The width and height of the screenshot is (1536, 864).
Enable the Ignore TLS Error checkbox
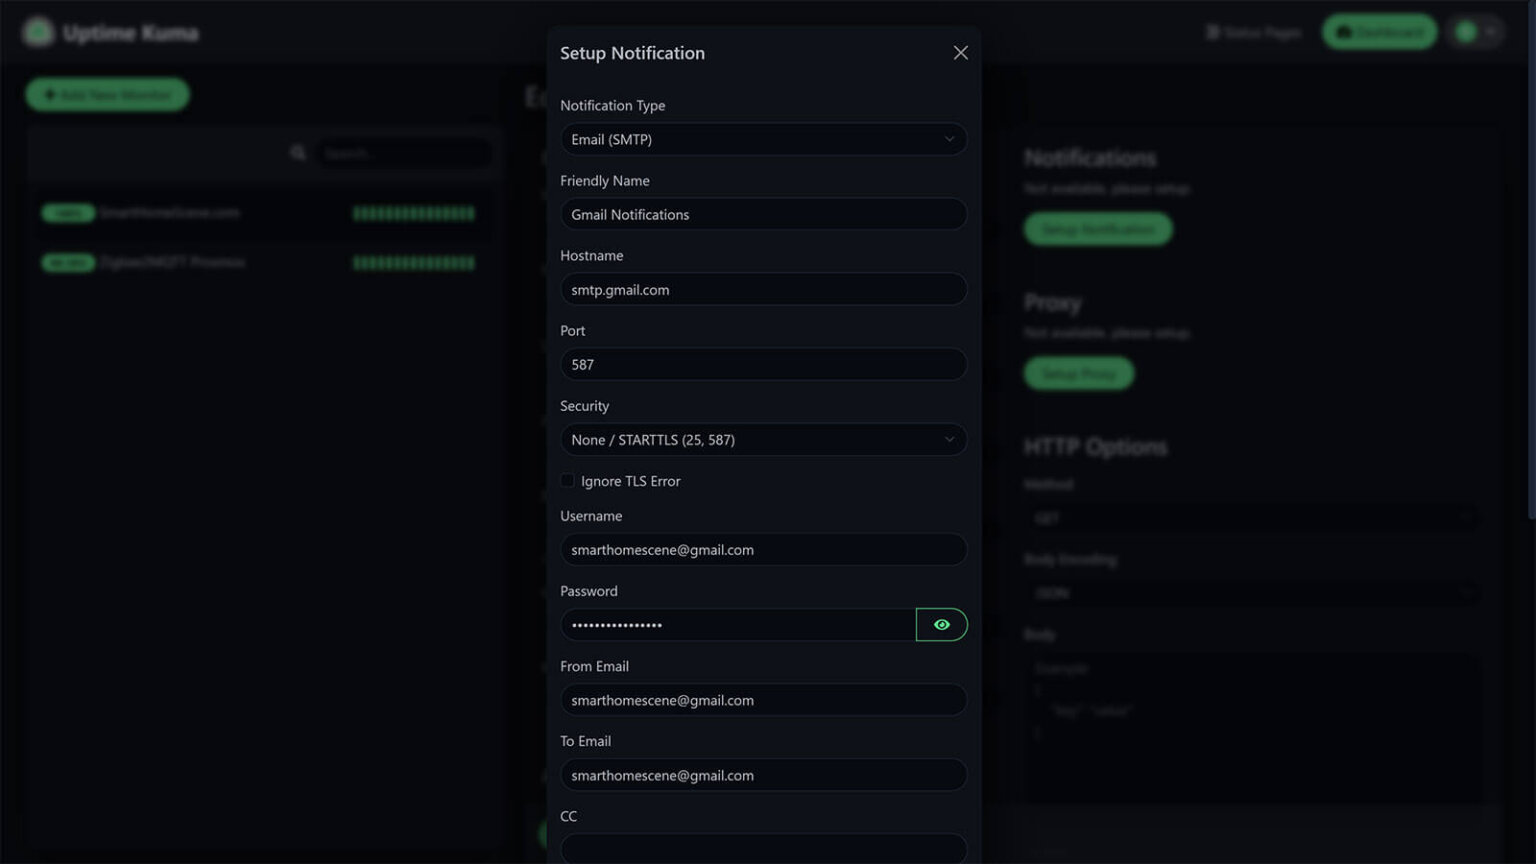pos(567,481)
